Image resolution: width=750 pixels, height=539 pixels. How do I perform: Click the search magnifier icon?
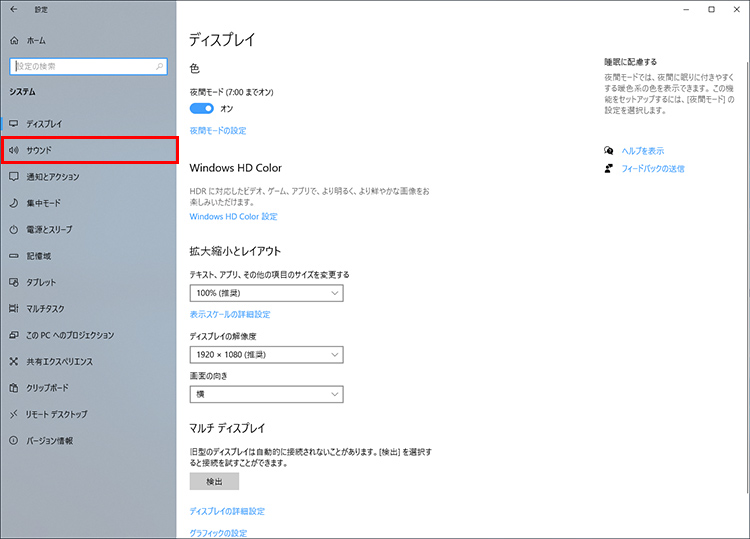pyautogui.click(x=159, y=66)
